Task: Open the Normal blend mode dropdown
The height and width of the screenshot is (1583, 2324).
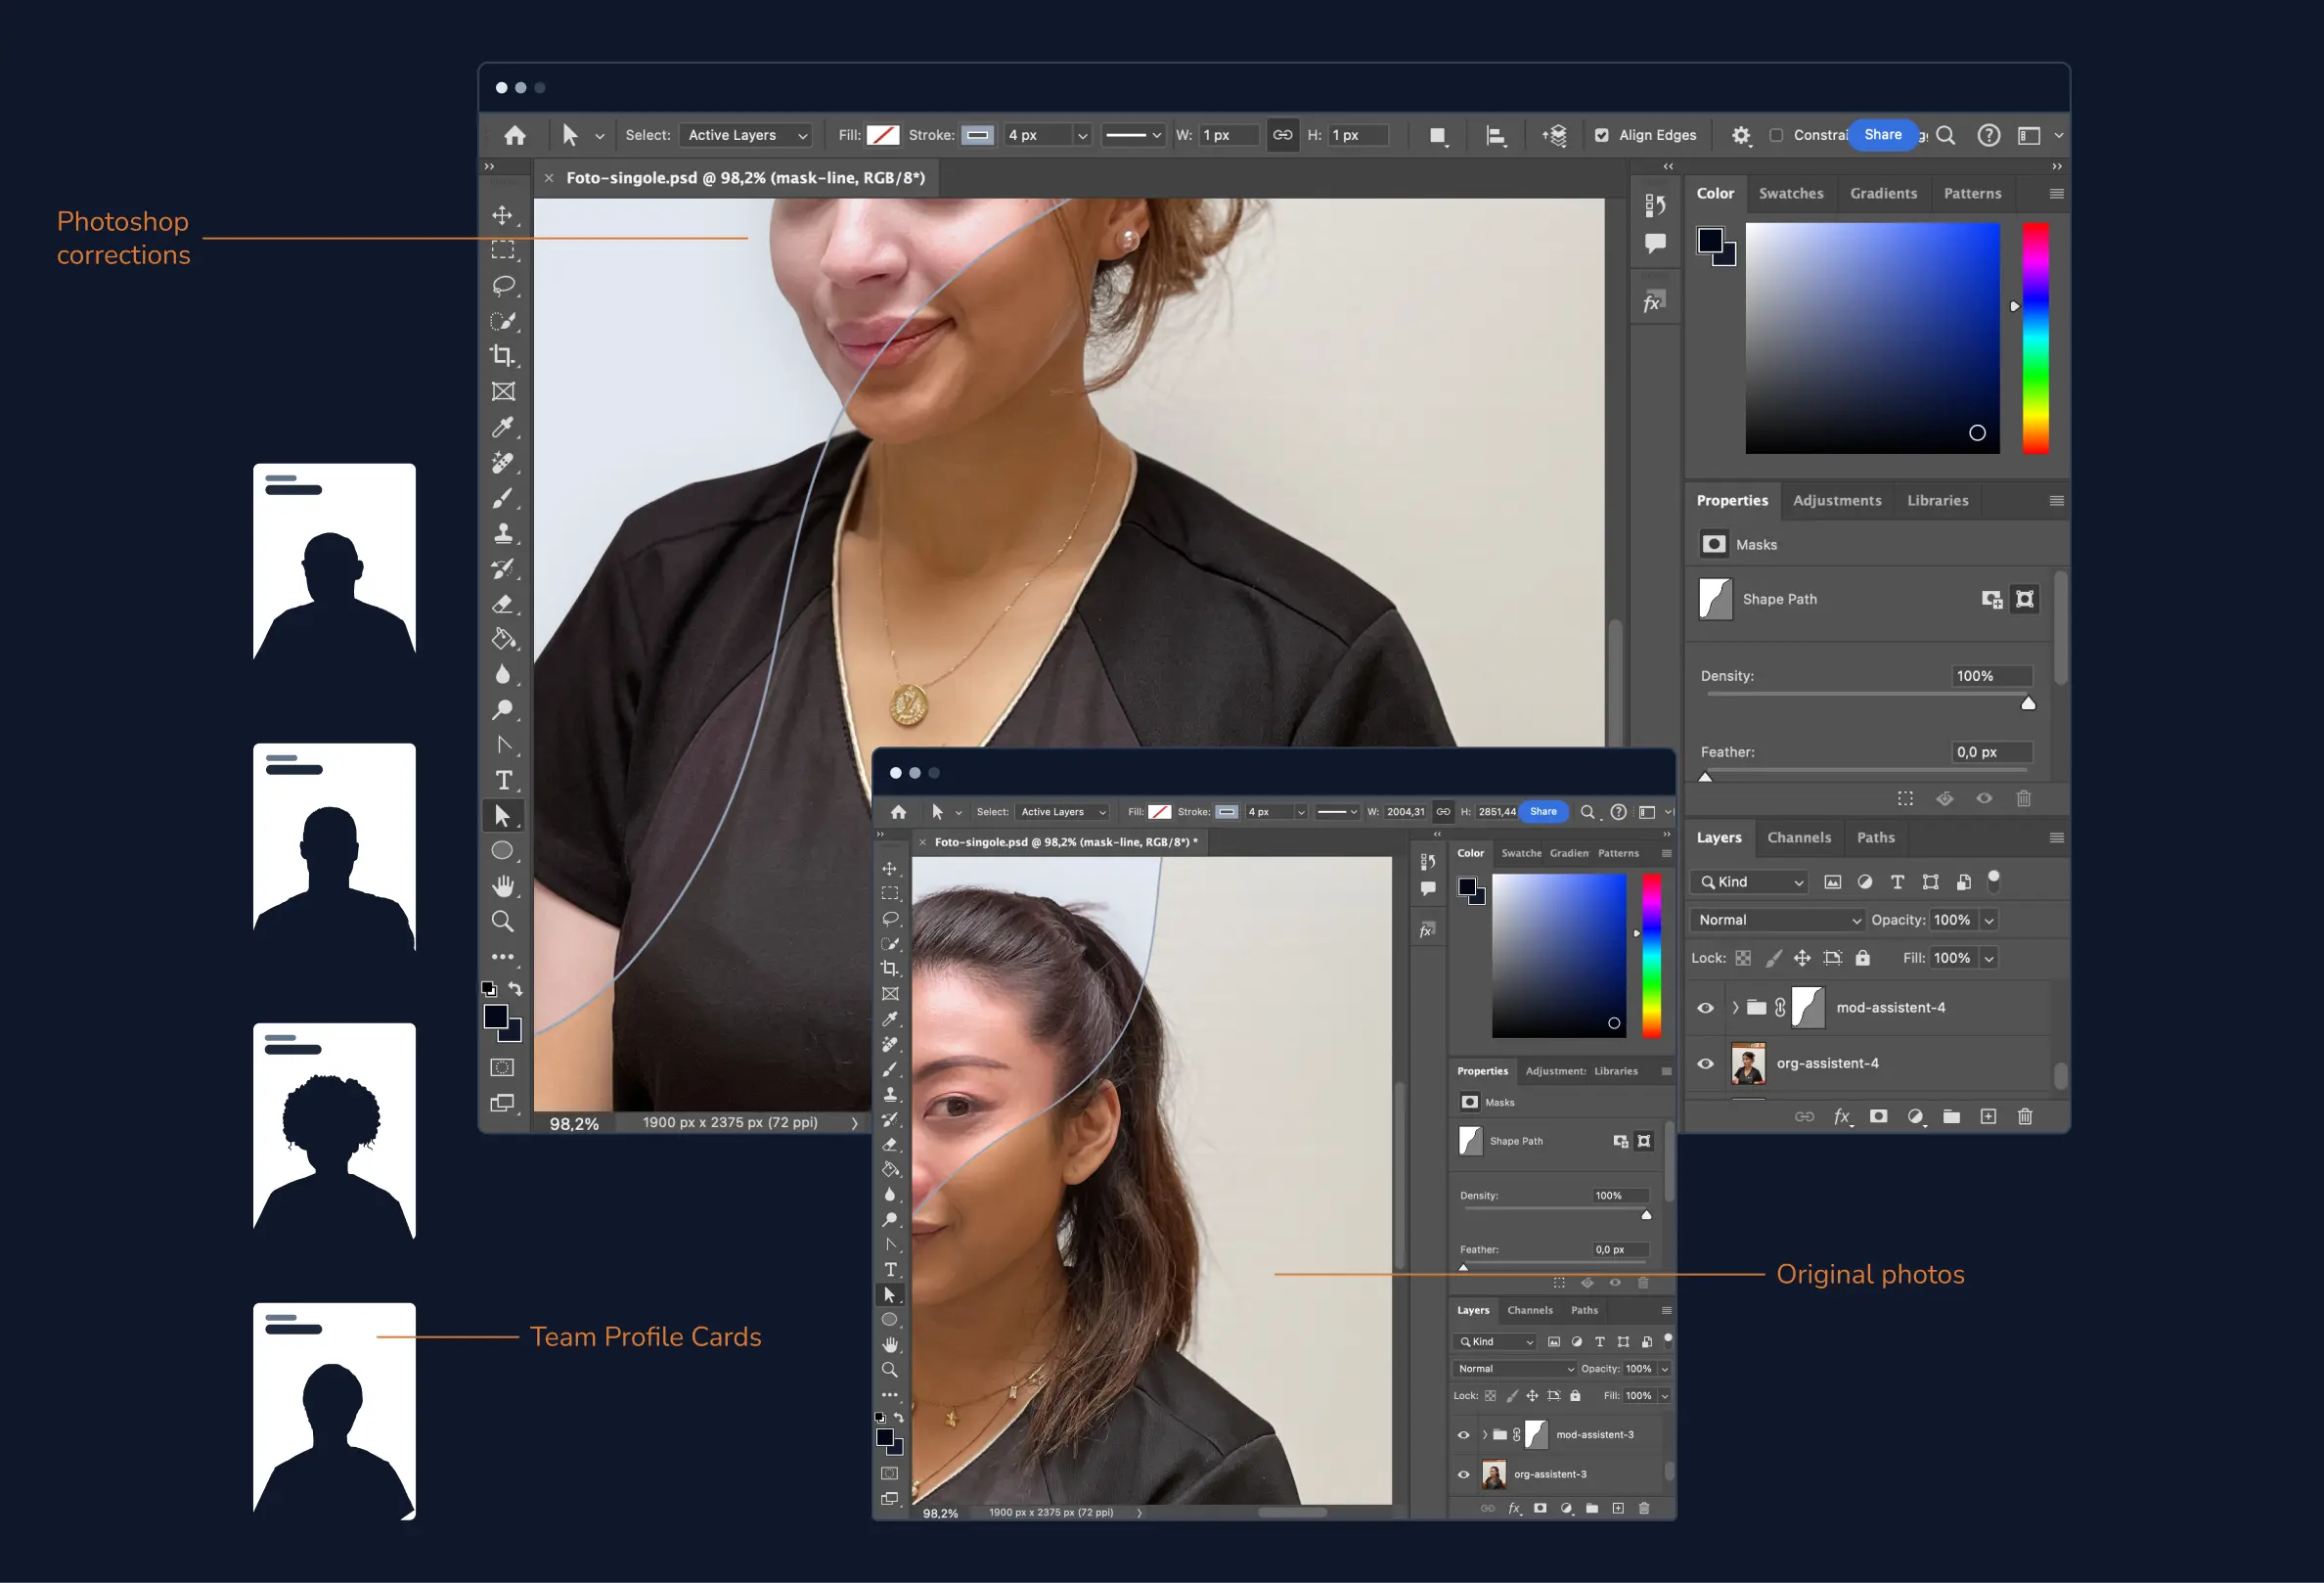Action: pyautogui.click(x=1778, y=920)
